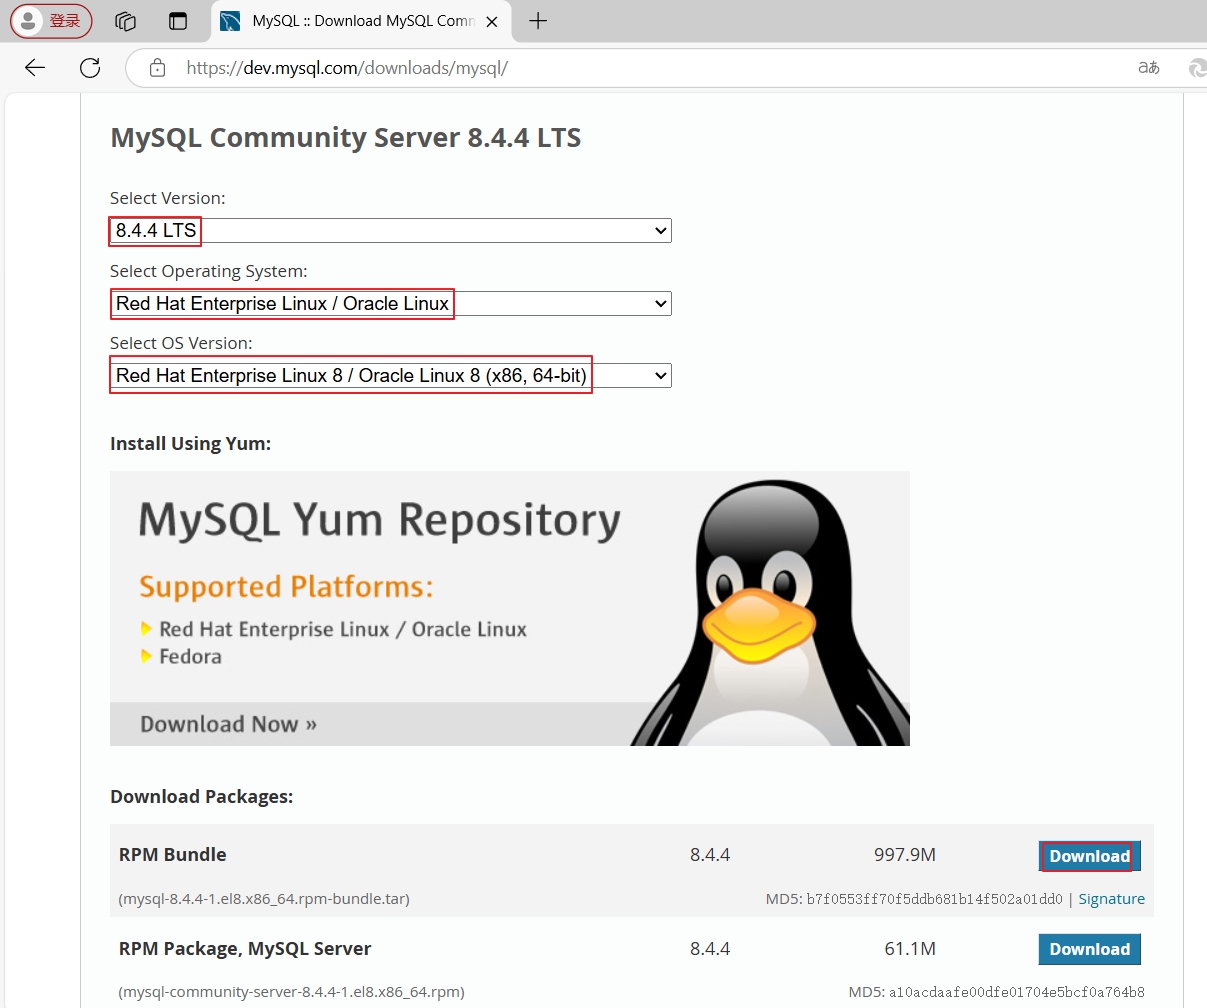The width and height of the screenshot is (1207, 1008).
Task: Go back to previous page
Action: point(35,68)
